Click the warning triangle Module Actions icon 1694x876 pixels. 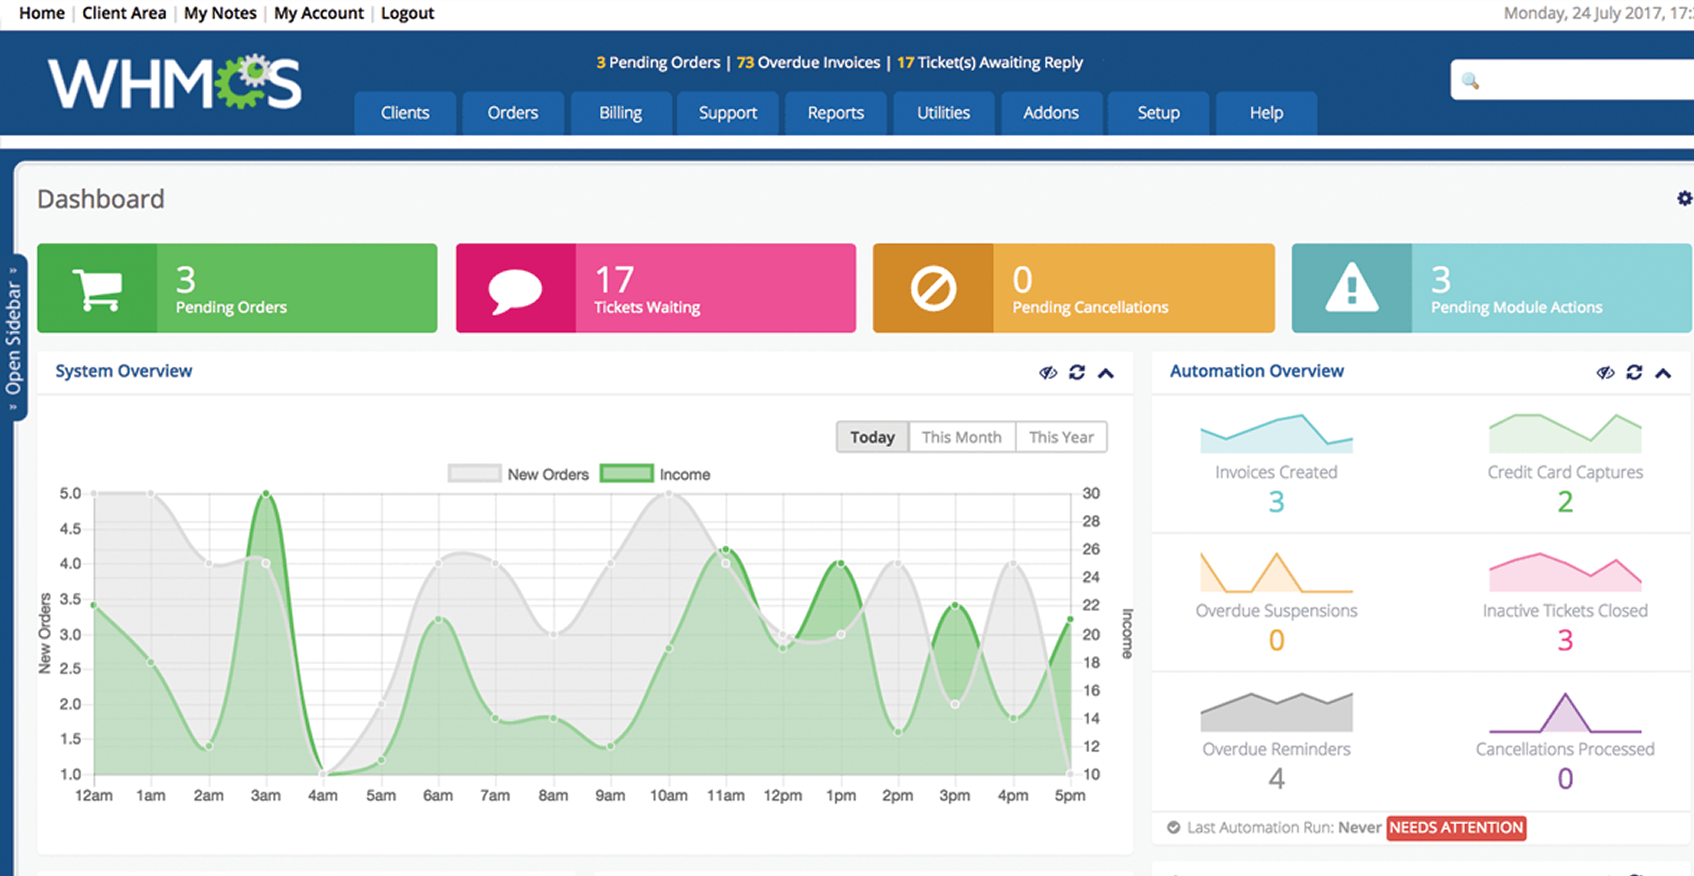point(1351,289)
